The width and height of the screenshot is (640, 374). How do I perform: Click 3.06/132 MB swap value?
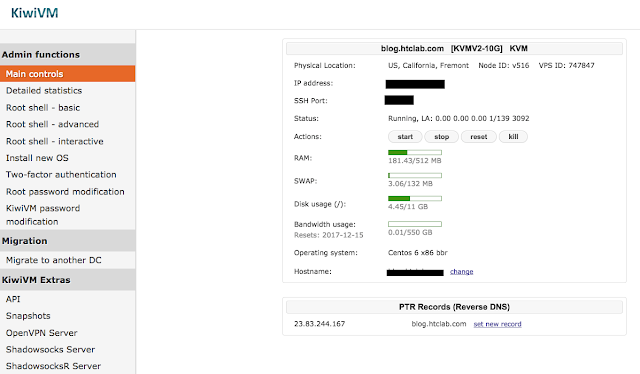tap(410, 184)
